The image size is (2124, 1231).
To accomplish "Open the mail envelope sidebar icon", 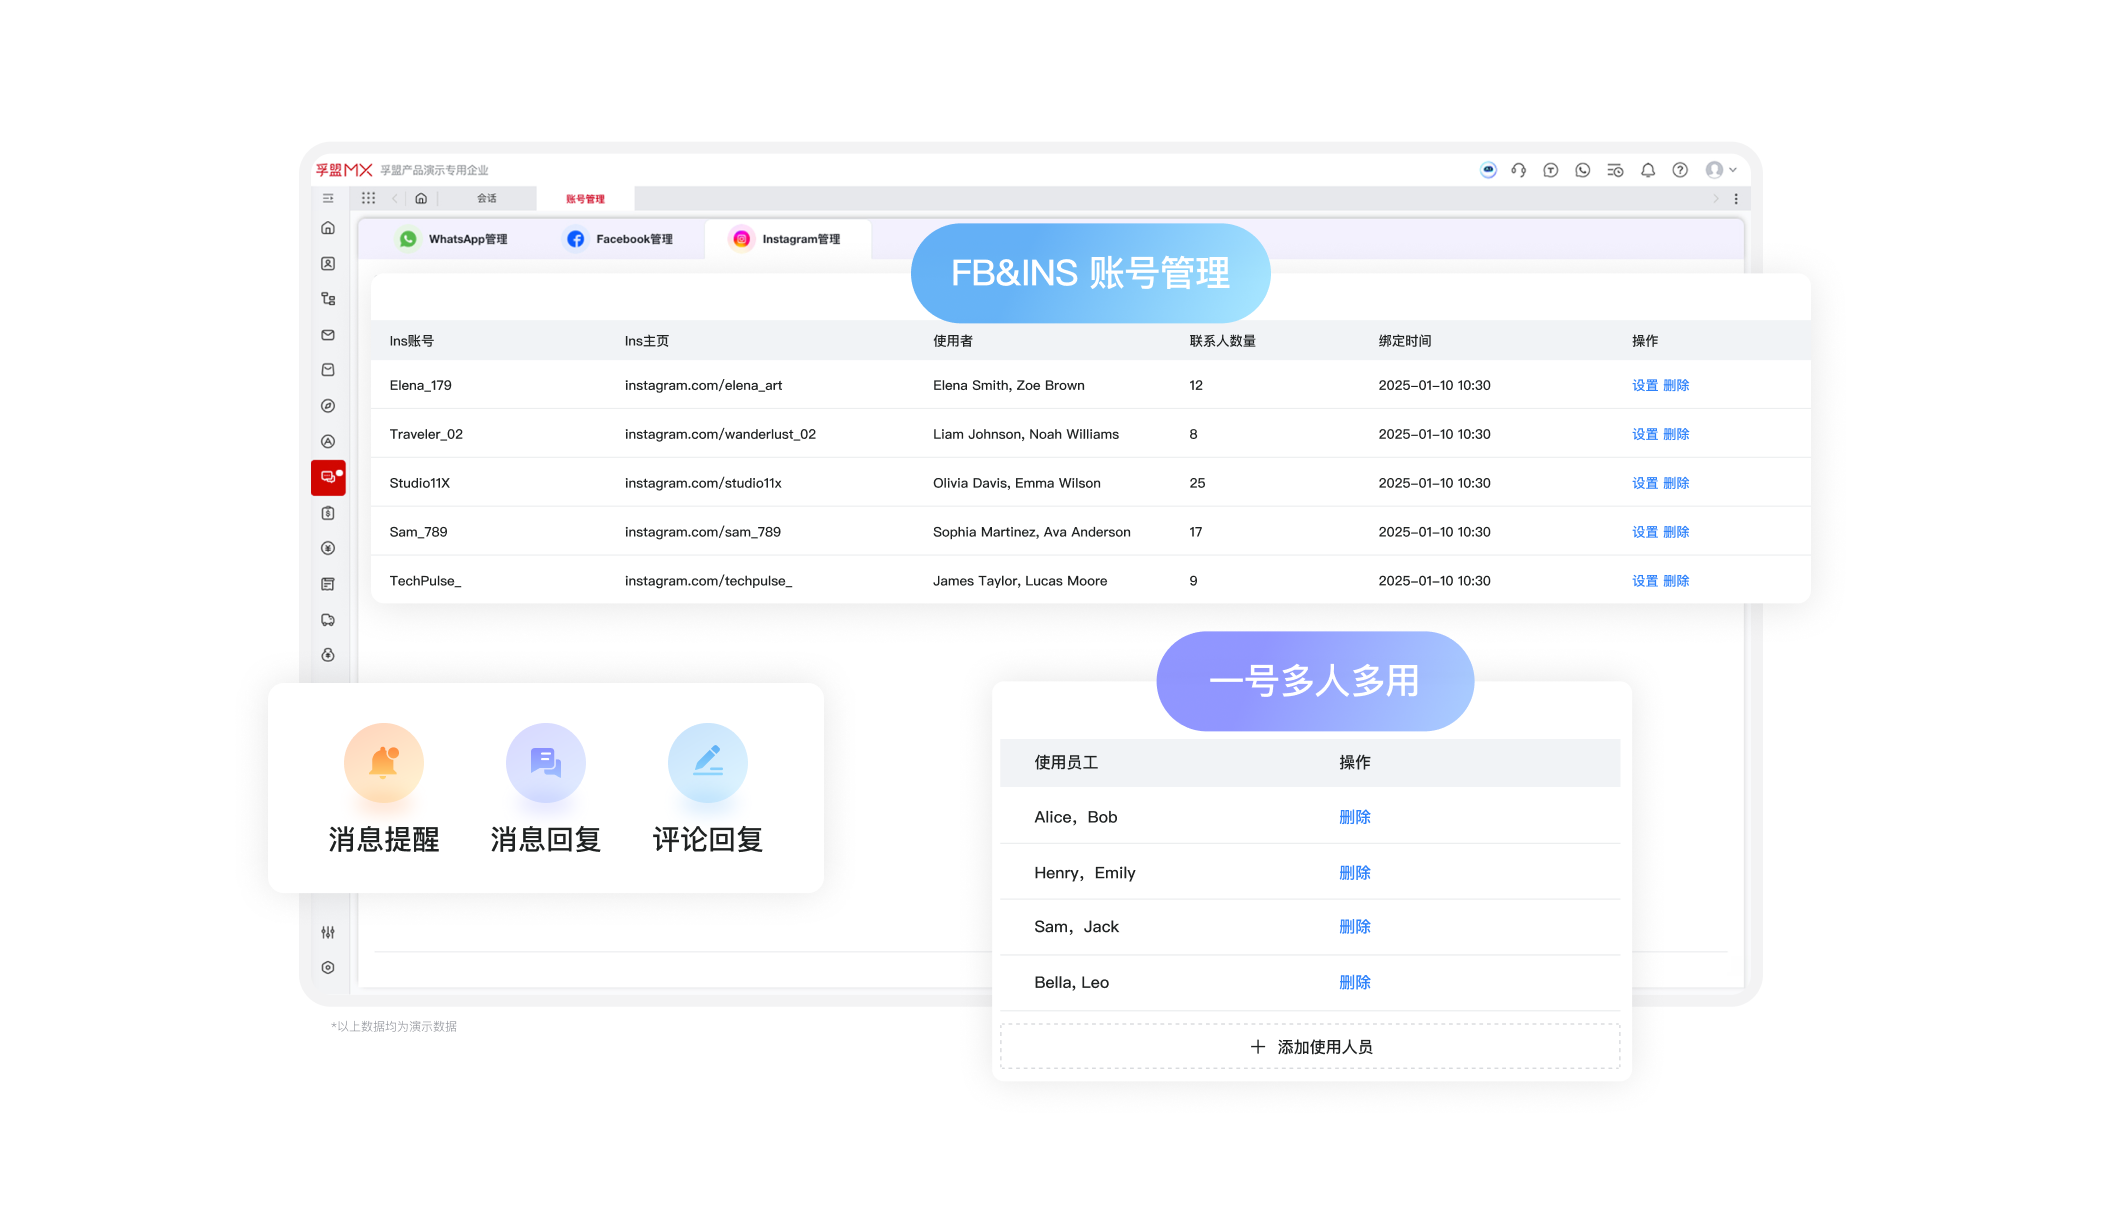I will 328,335.
